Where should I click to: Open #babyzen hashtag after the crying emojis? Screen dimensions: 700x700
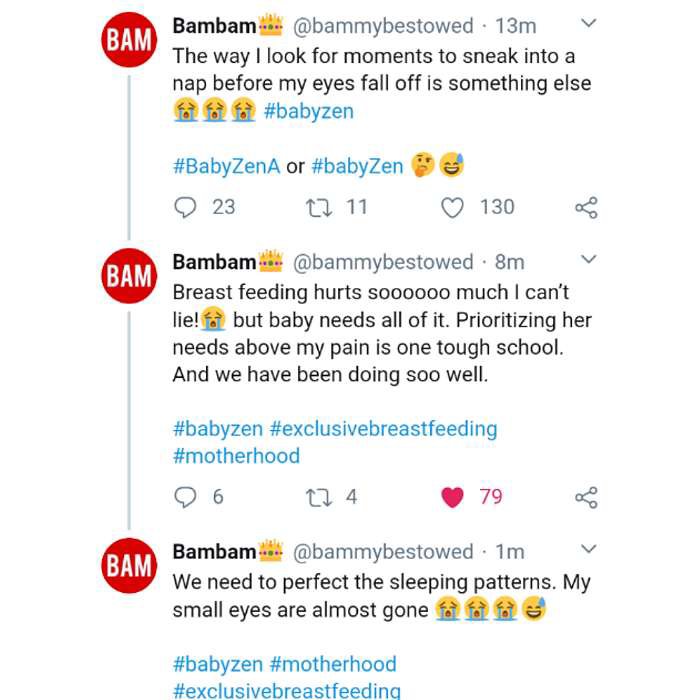(x=309, y=111)
